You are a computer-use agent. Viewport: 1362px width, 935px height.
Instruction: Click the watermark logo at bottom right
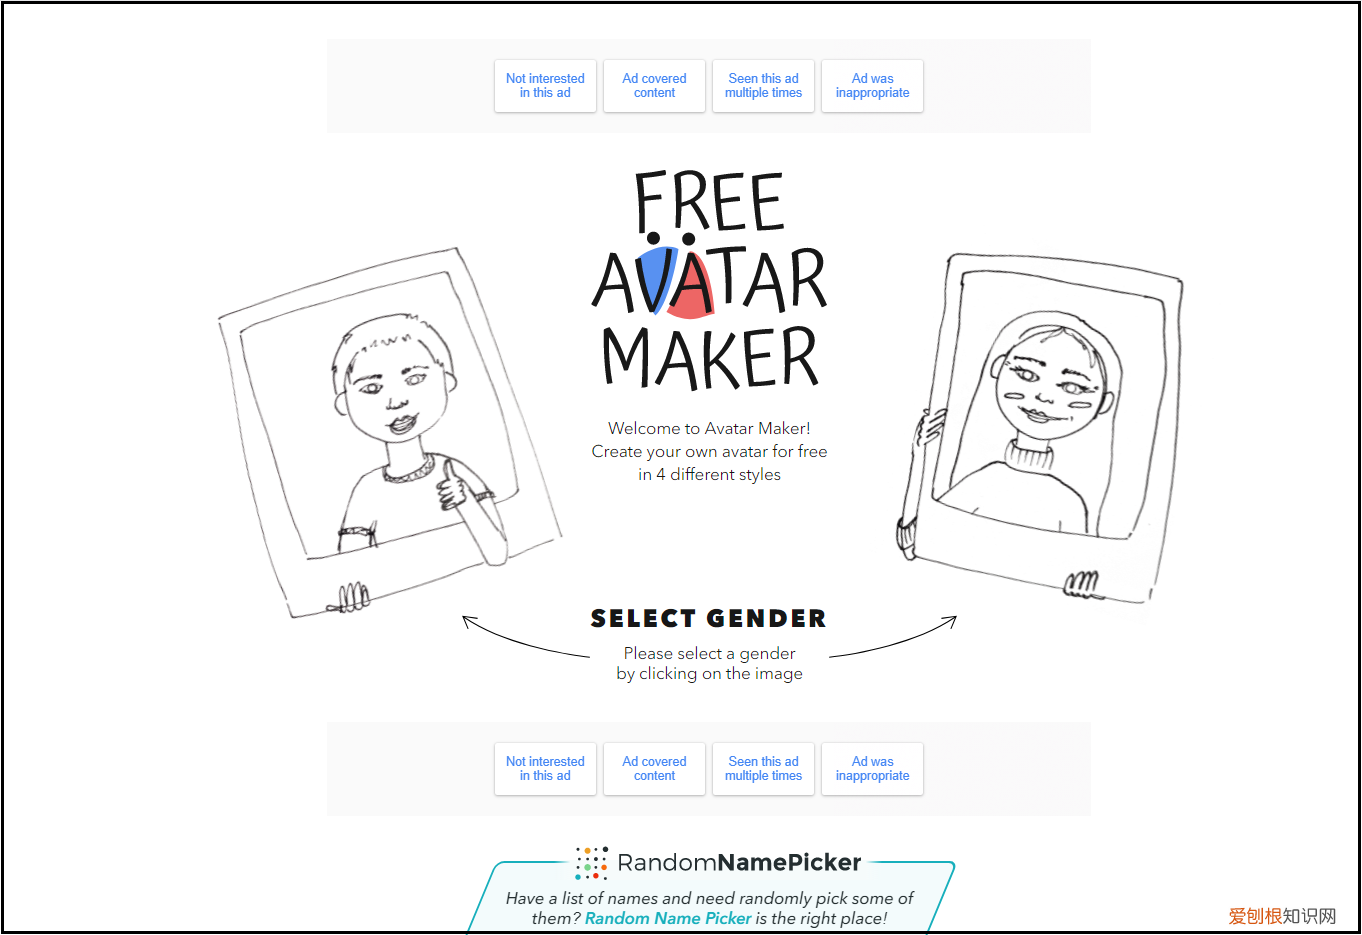point(1282,916)
